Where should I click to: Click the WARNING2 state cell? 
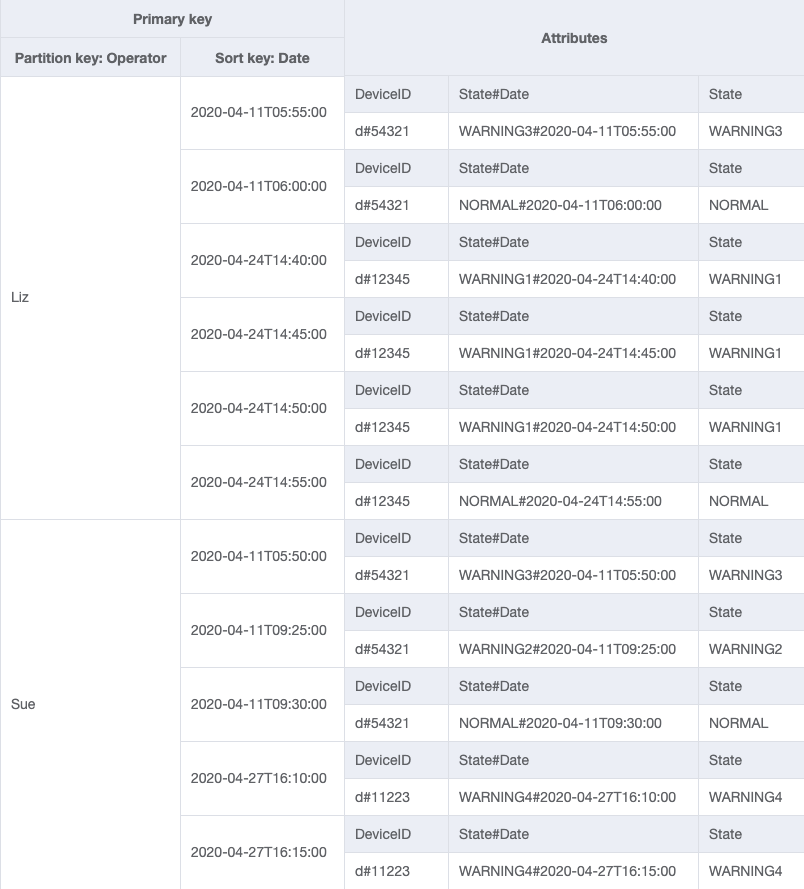click(745, 649)
